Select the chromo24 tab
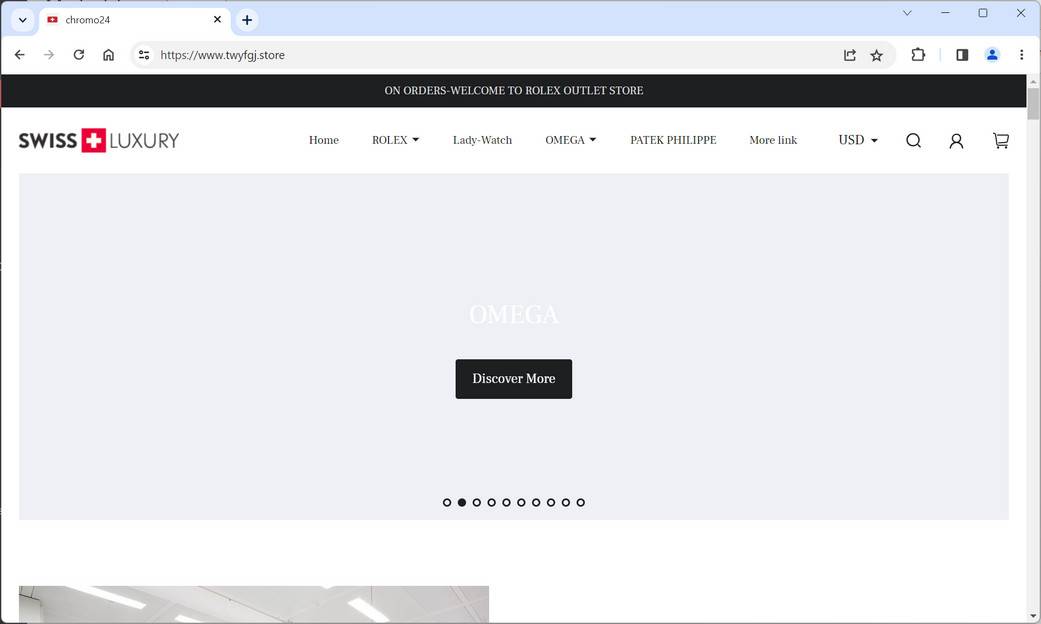 tap(135, 20)
